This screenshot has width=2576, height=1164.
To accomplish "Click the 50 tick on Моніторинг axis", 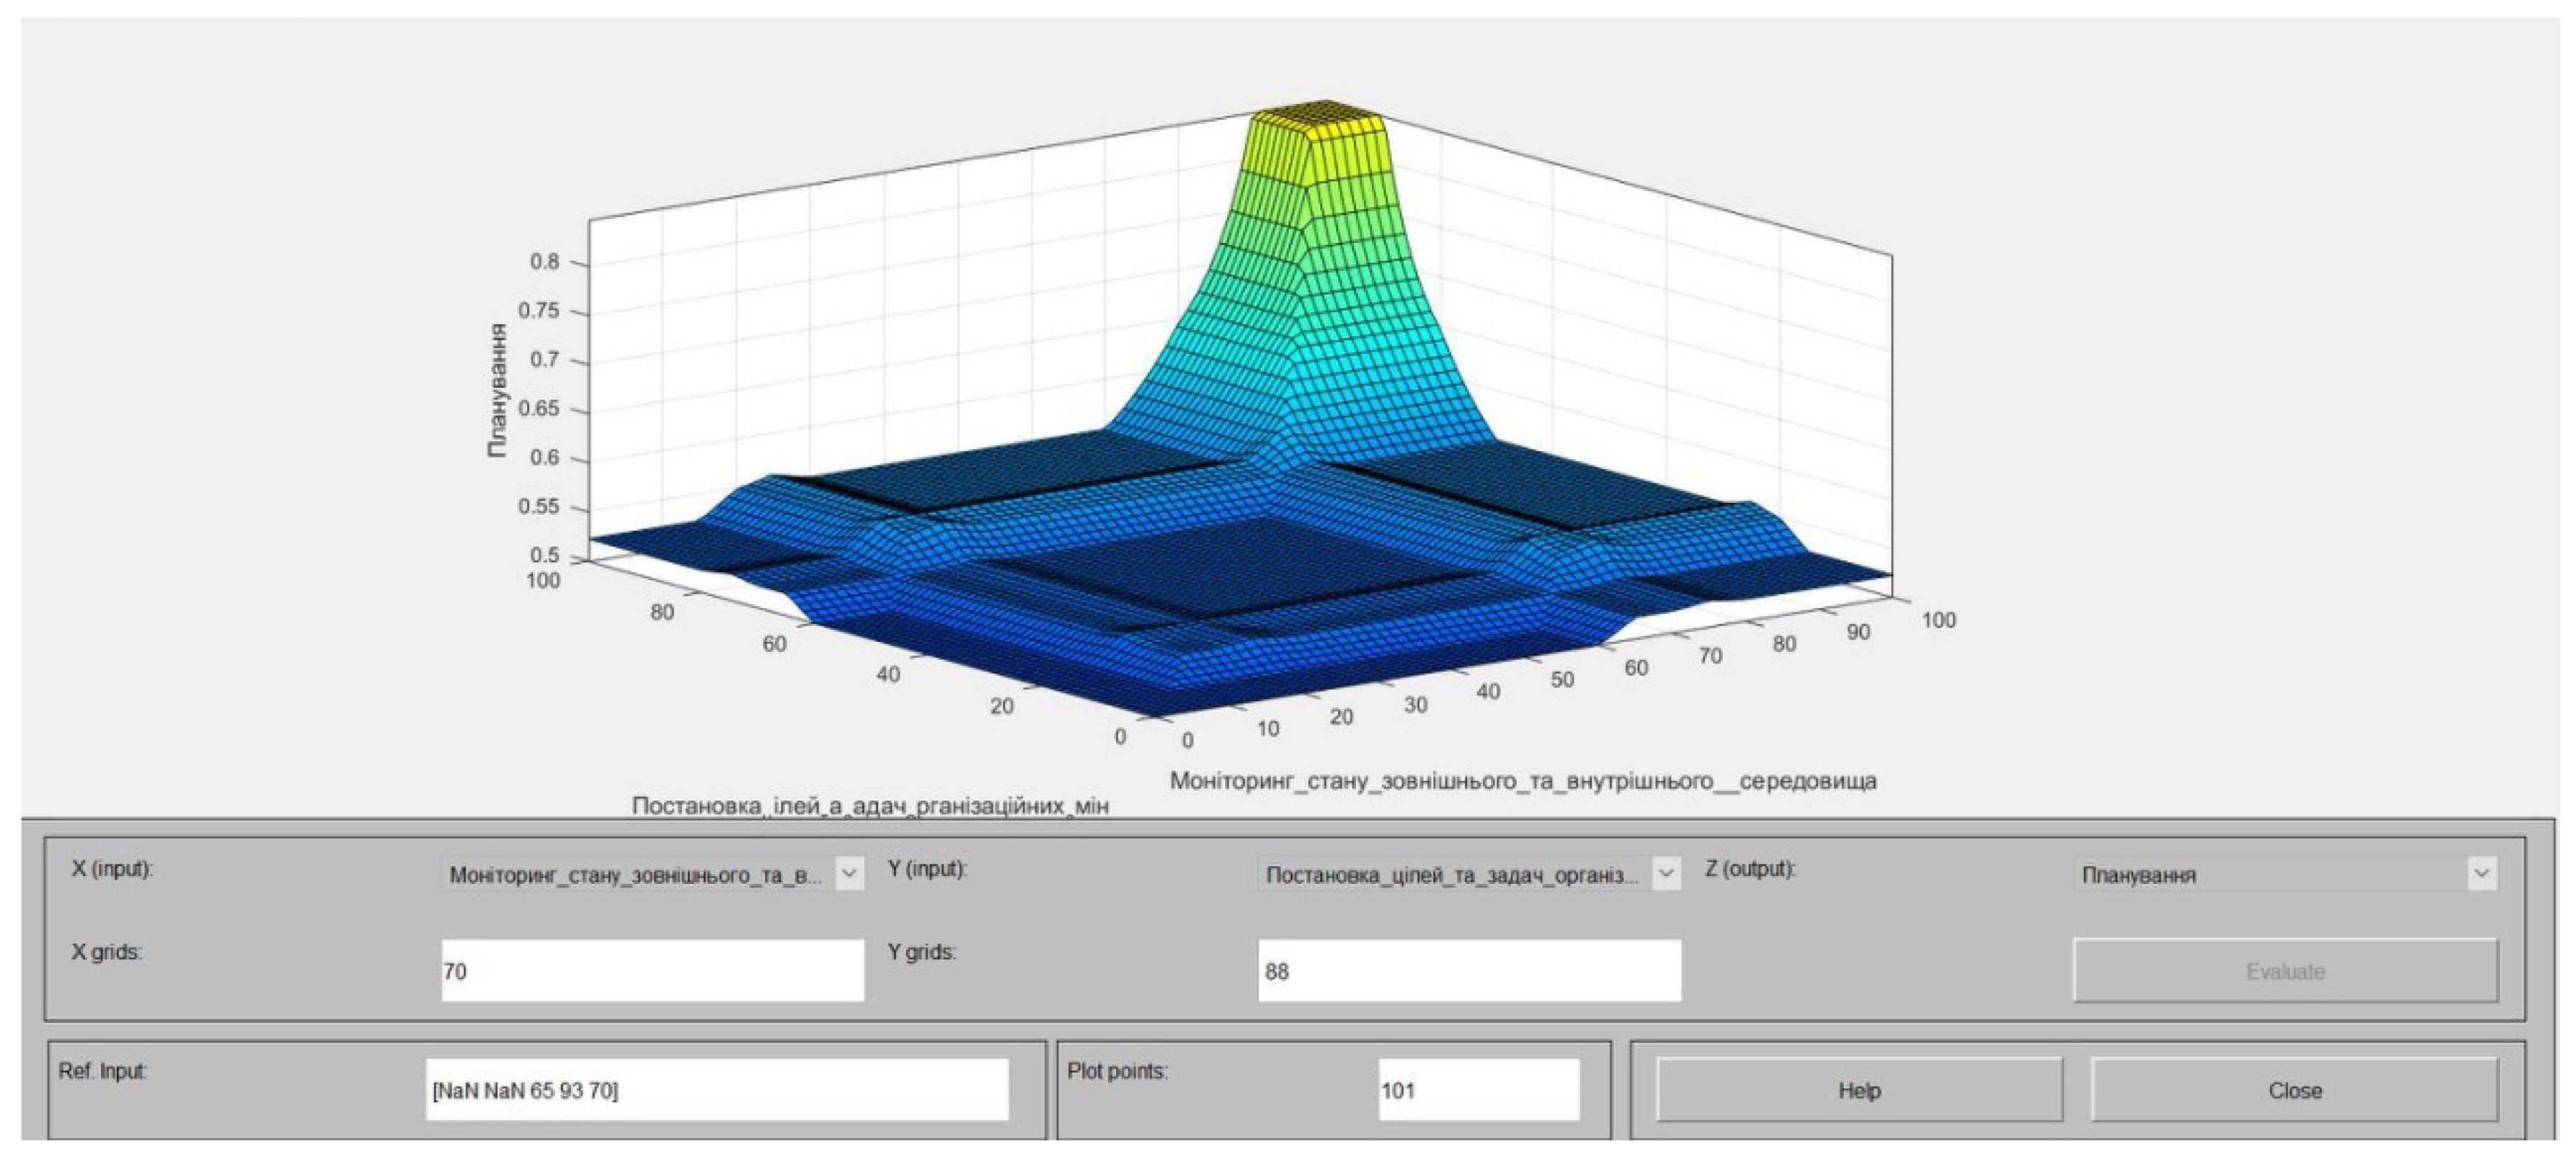I will [1561, 680].
